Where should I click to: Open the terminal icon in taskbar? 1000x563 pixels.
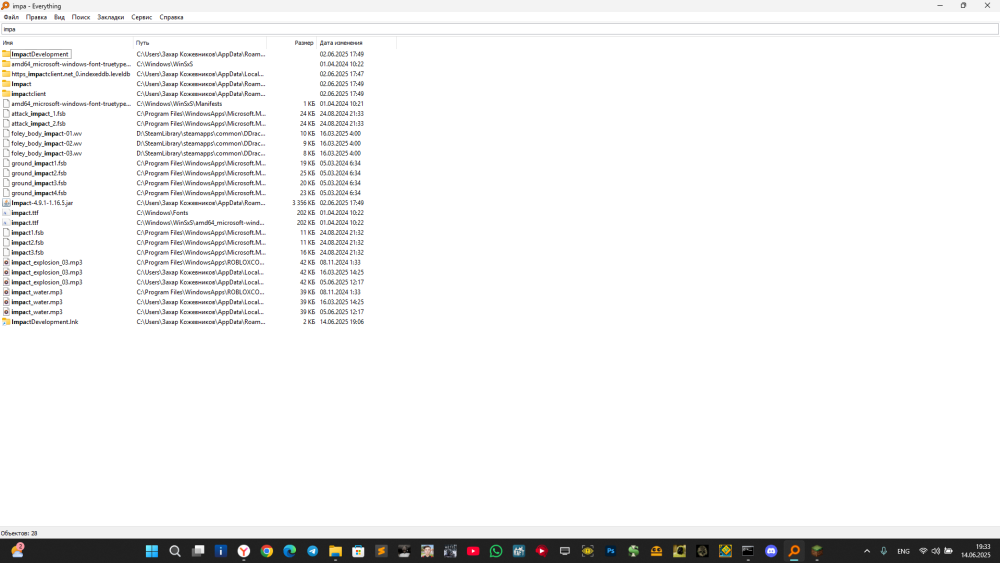(x=748, y=551)
